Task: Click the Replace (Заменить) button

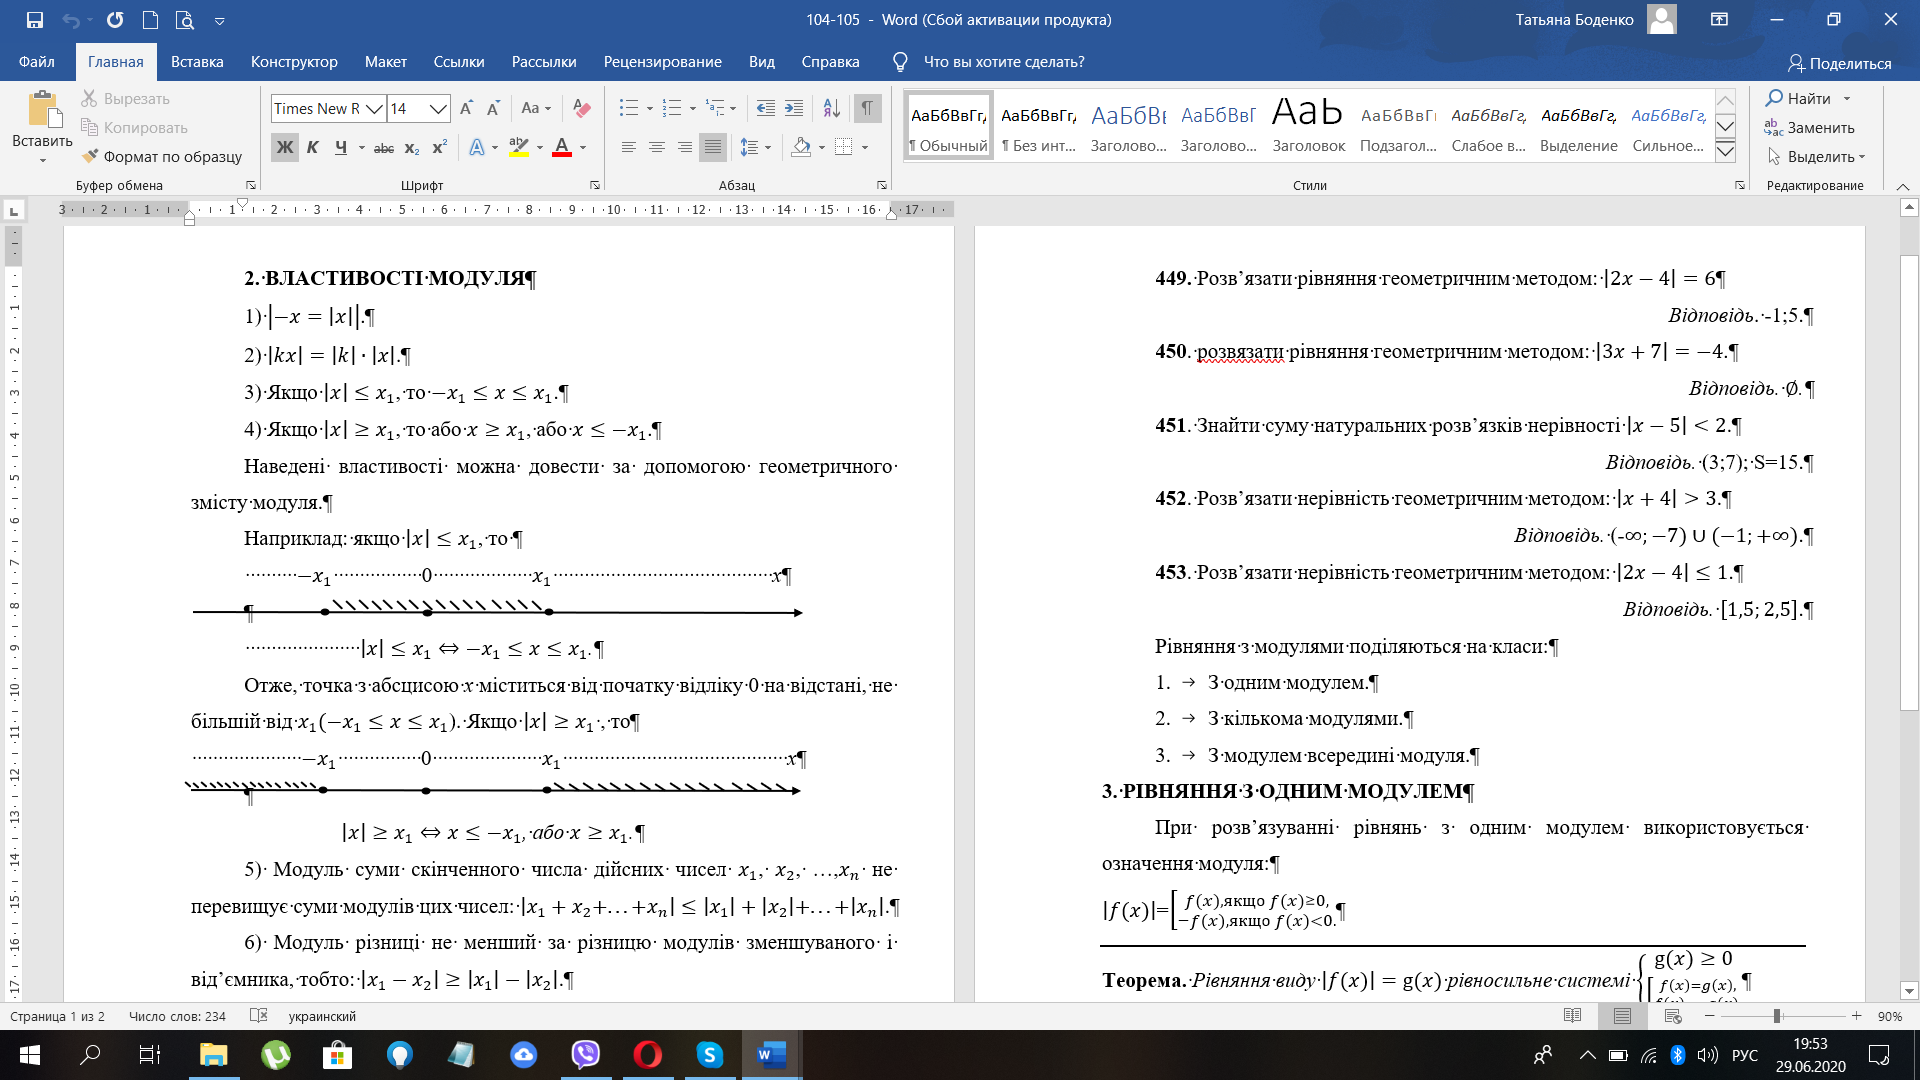Action: [1810, 128]
